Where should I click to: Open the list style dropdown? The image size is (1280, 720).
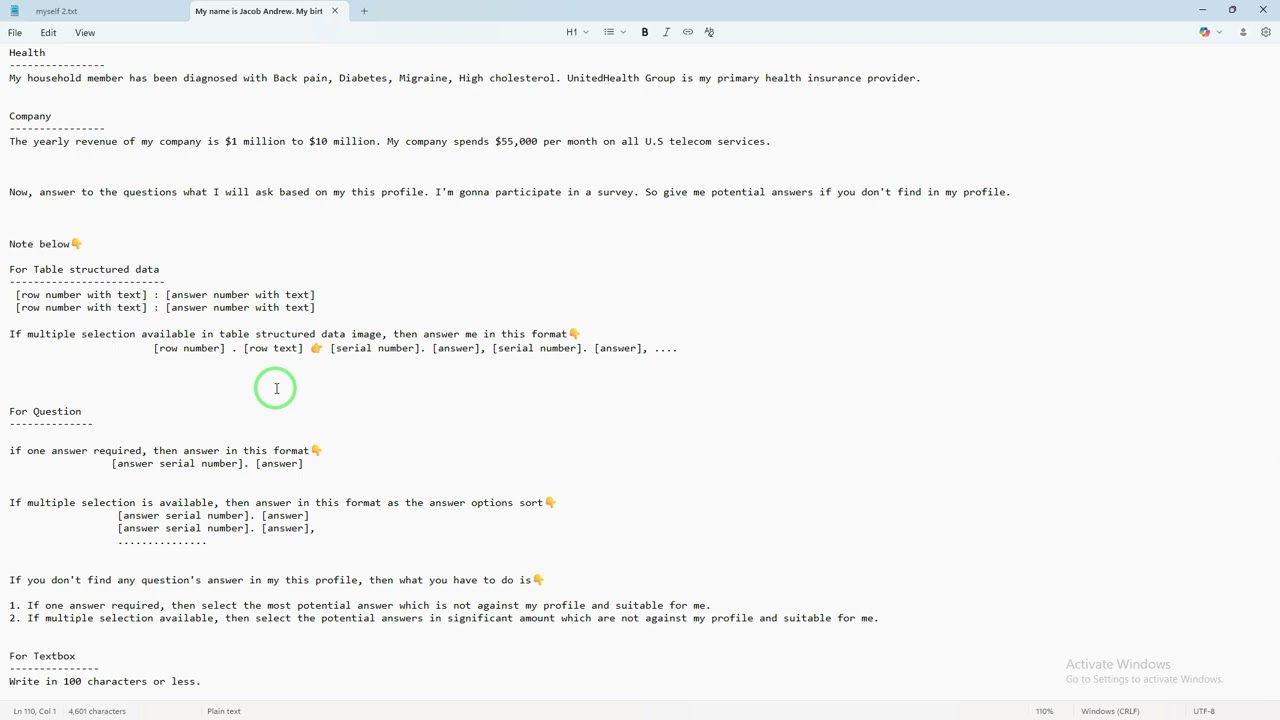pyautogui.click(x=614, y=32)
